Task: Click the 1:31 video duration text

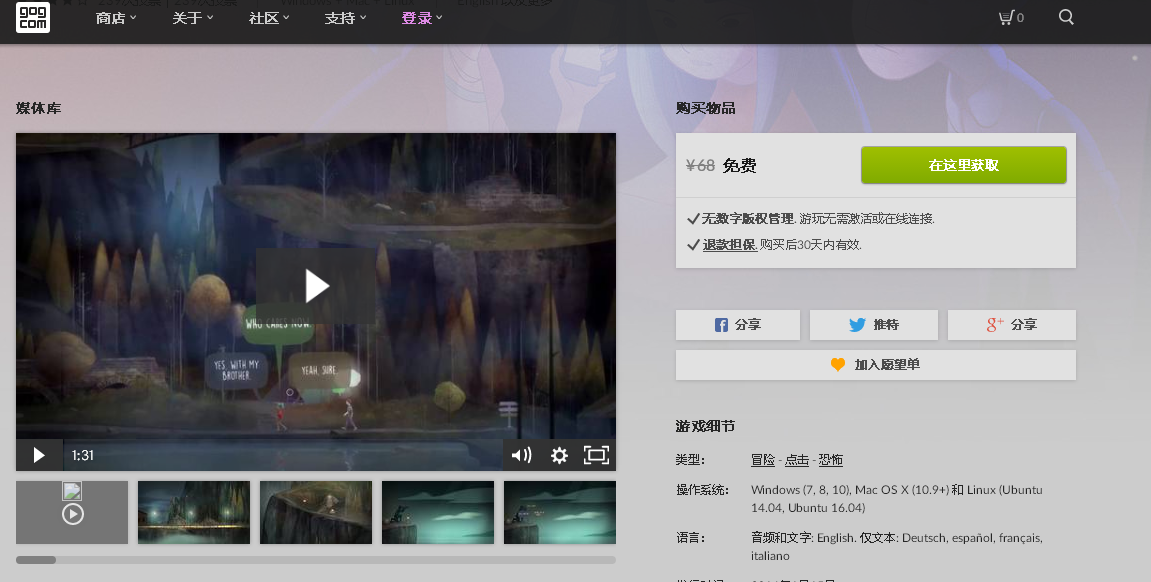Action: click(x=82, y=455)
